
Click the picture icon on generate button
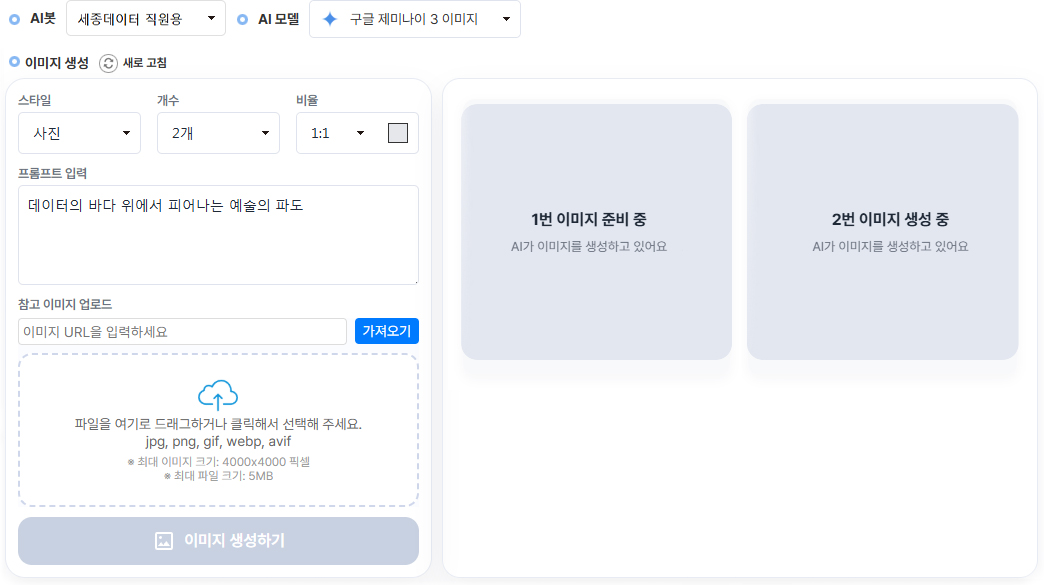point(164,541)
